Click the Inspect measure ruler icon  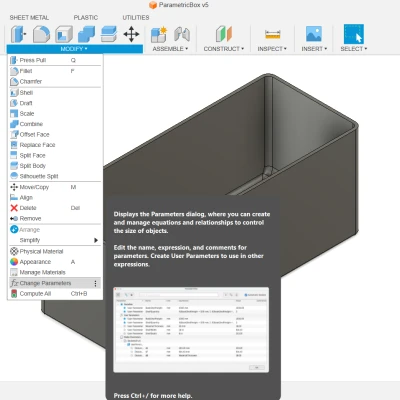click(272, 34)
